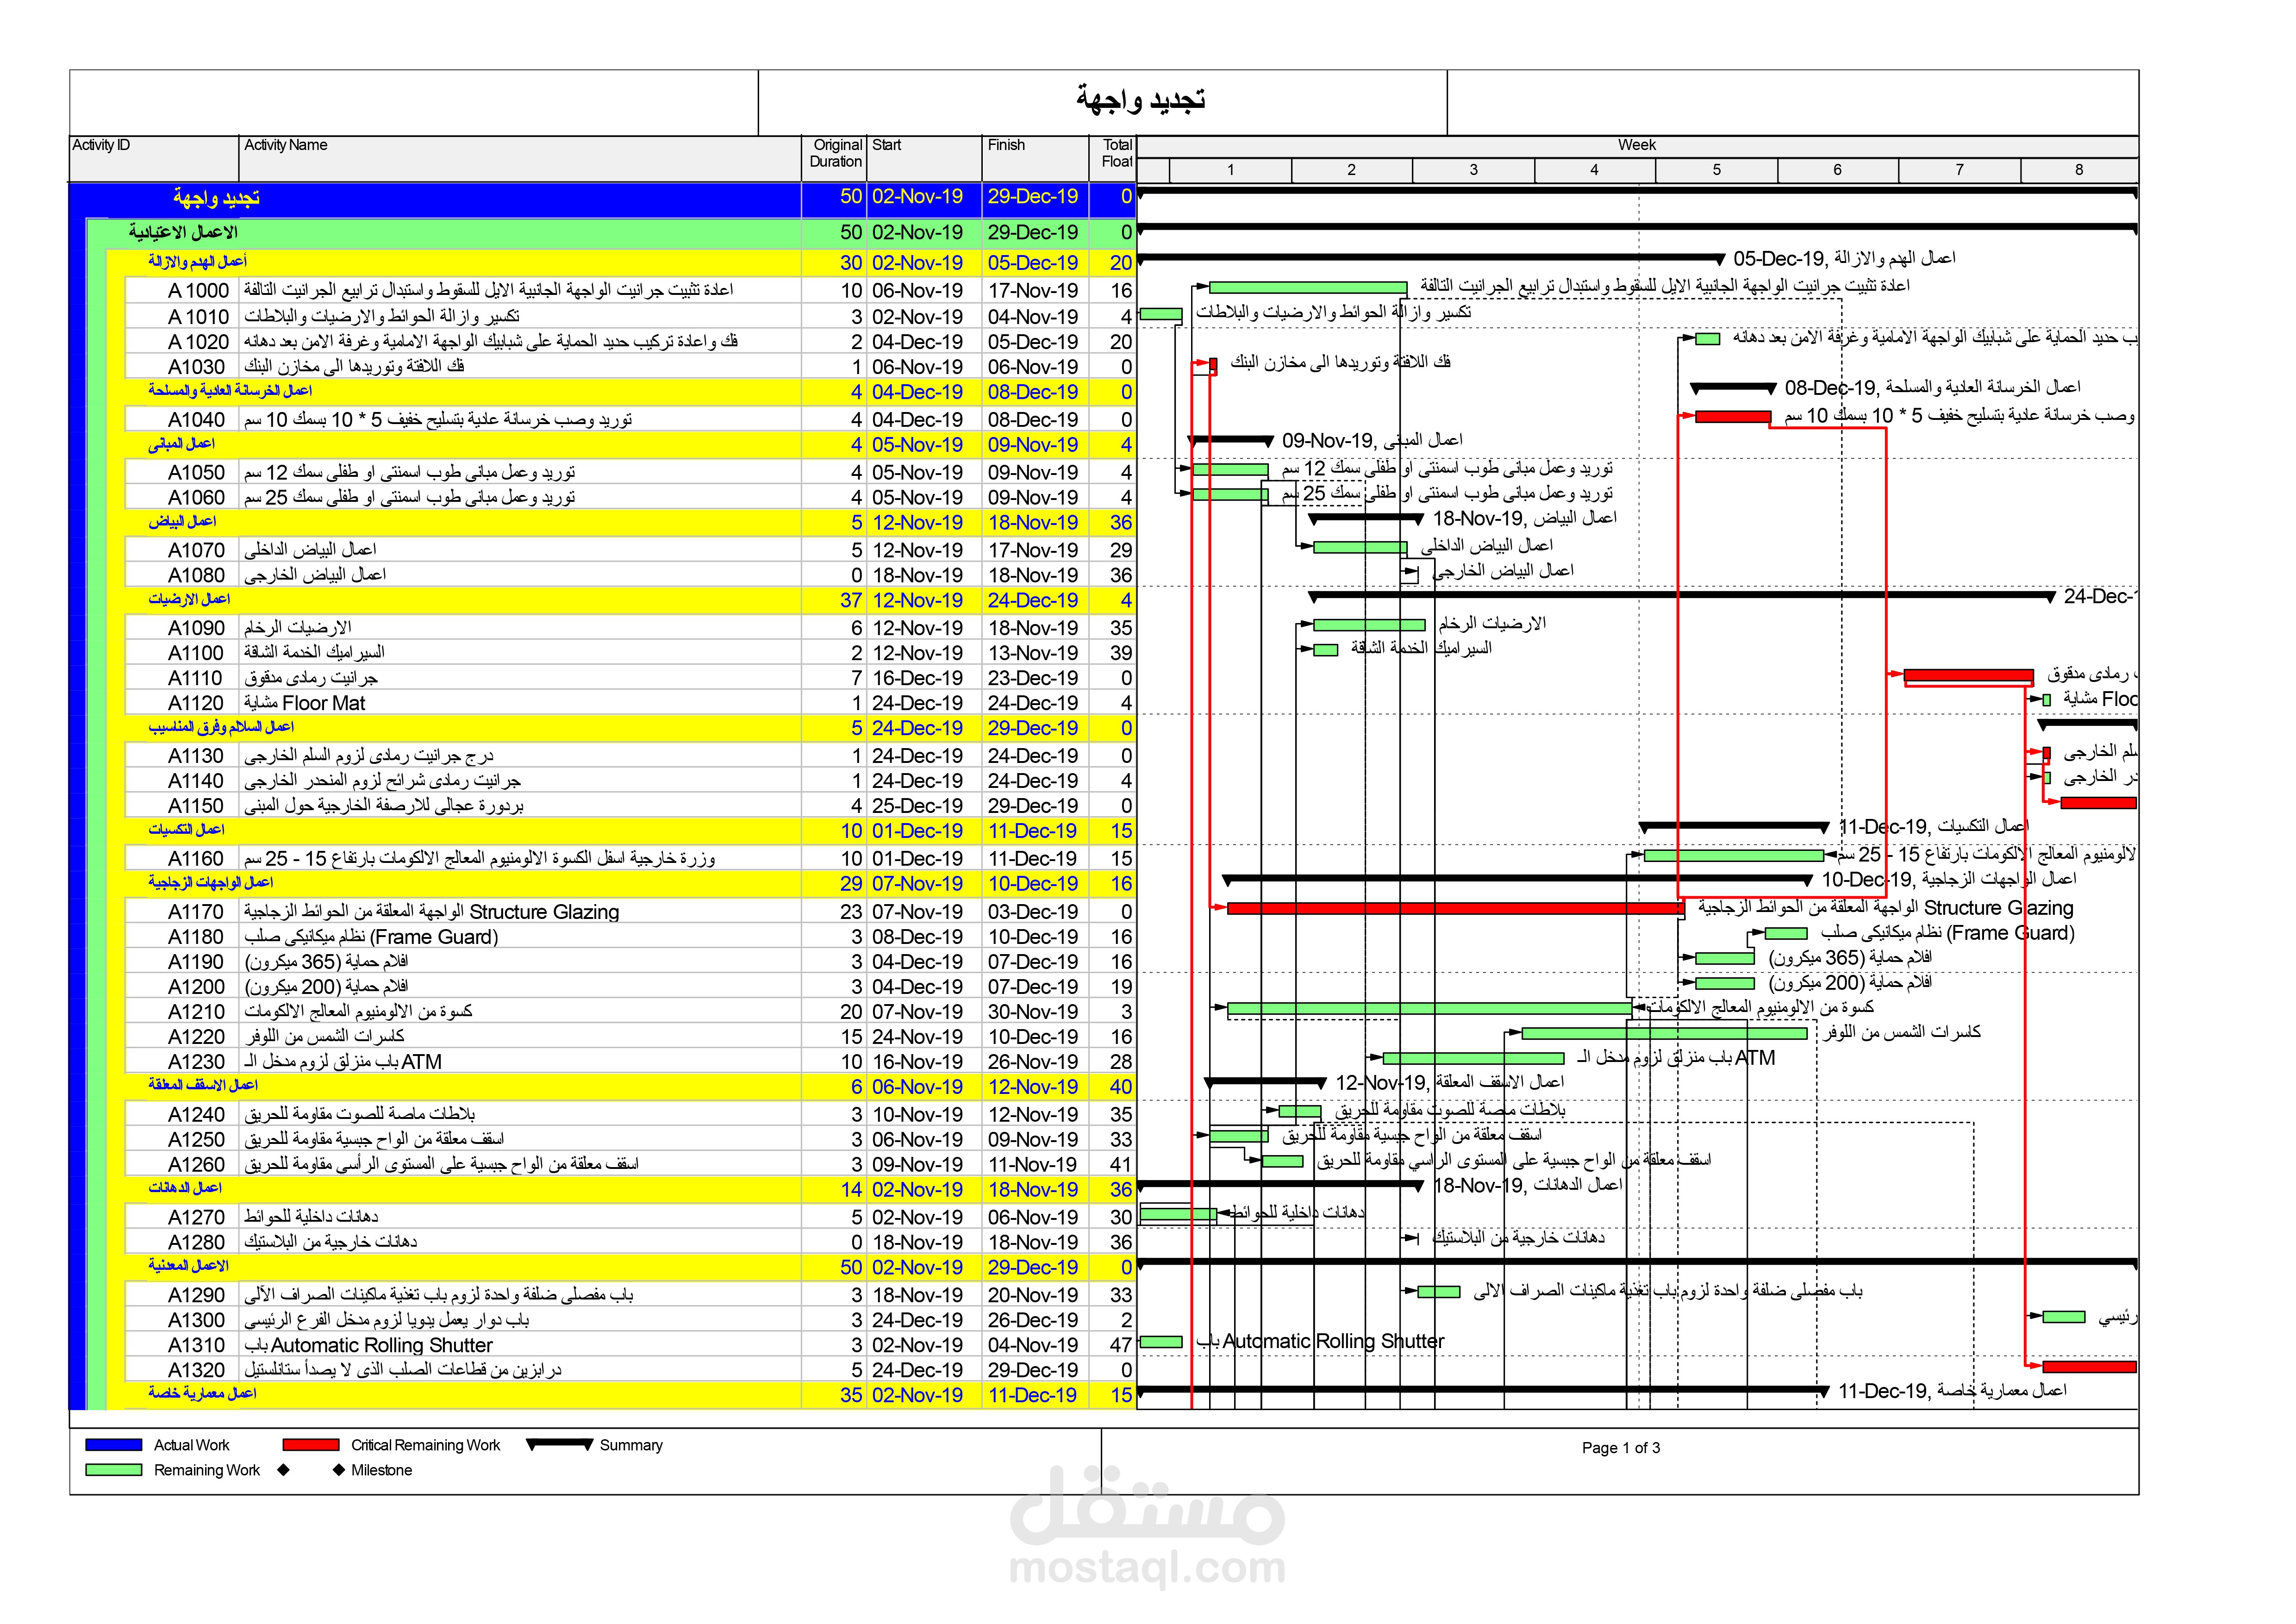The width and height of the screenshot is (2296, 1624).
Task: Click the green Remaining Work legend swatch
Action: coord(113,1469)
